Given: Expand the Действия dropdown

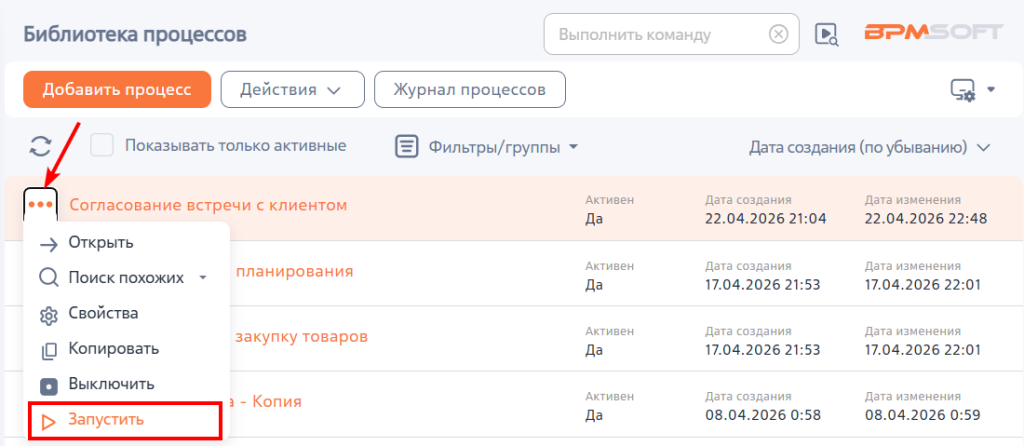Looking at the screenshot, I should click(292, 89).
